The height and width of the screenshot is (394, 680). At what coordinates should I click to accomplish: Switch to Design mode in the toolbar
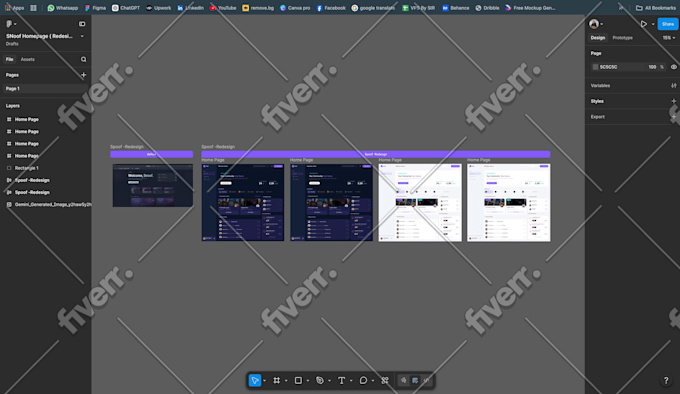[x=415, y=380]
